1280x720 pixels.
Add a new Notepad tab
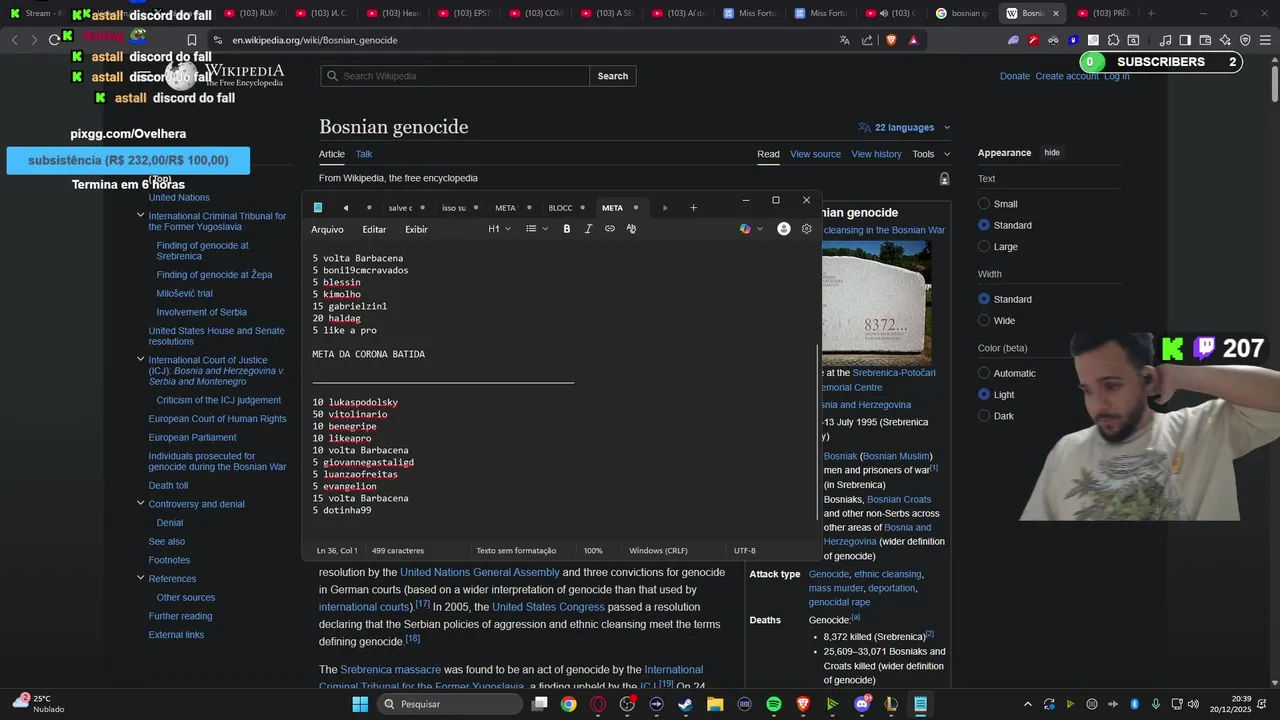tap(693, 208)
